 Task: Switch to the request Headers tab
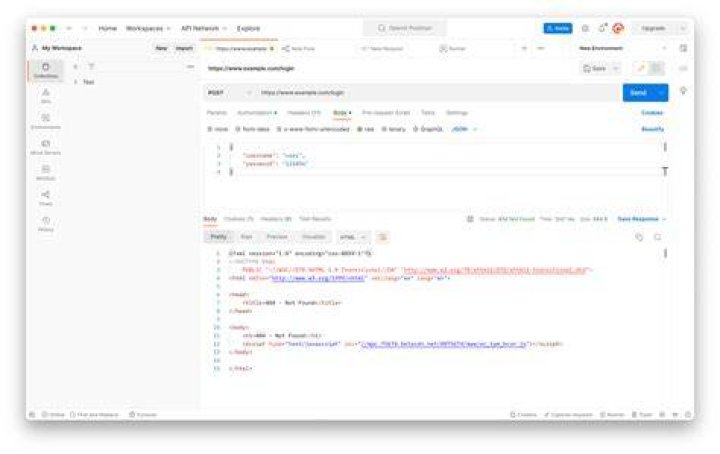[x=304, y=113]
